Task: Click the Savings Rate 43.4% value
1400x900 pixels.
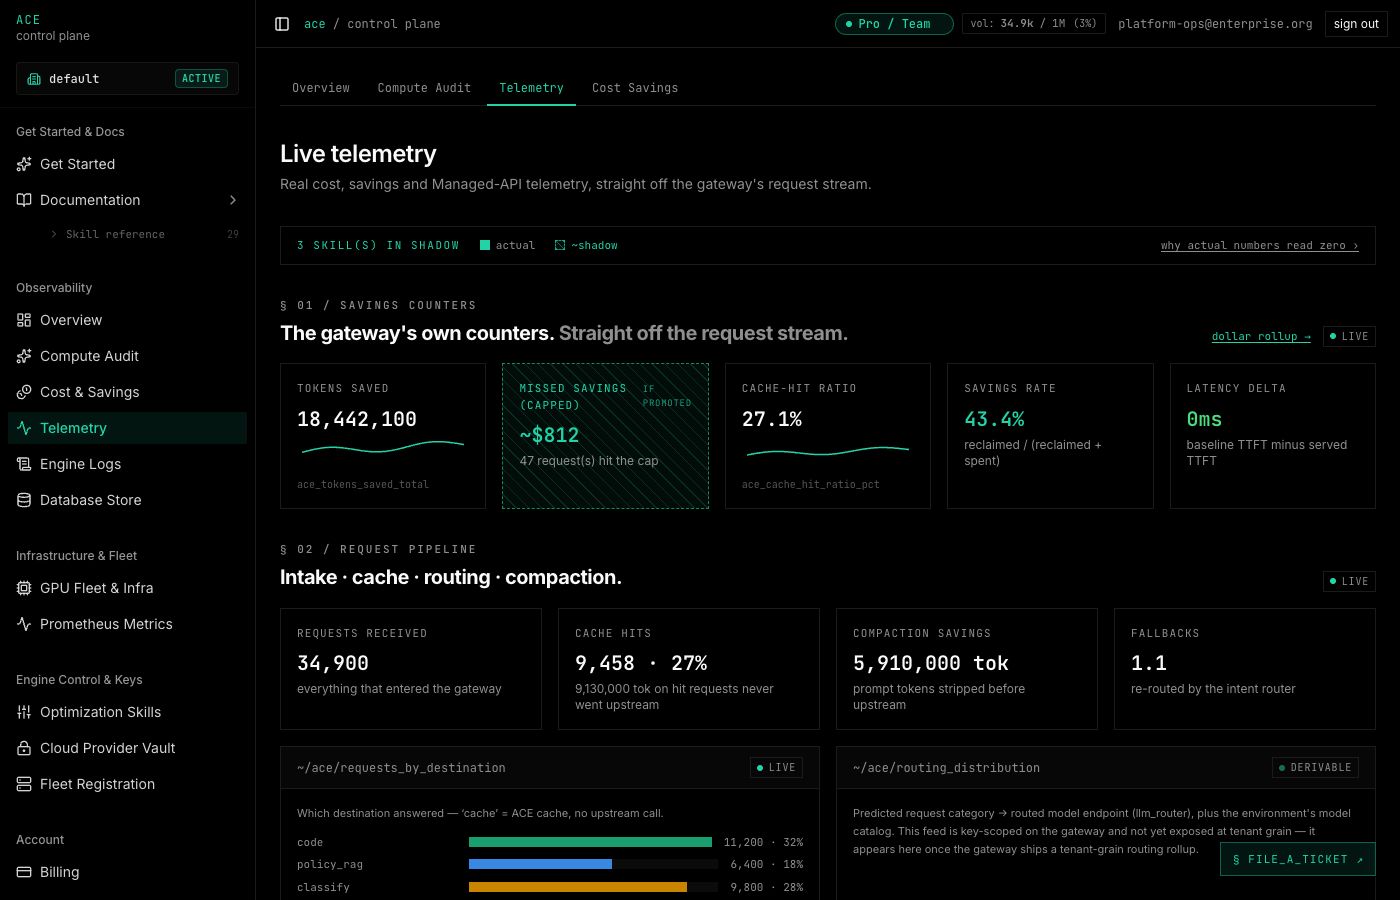Action: [994, 419]
